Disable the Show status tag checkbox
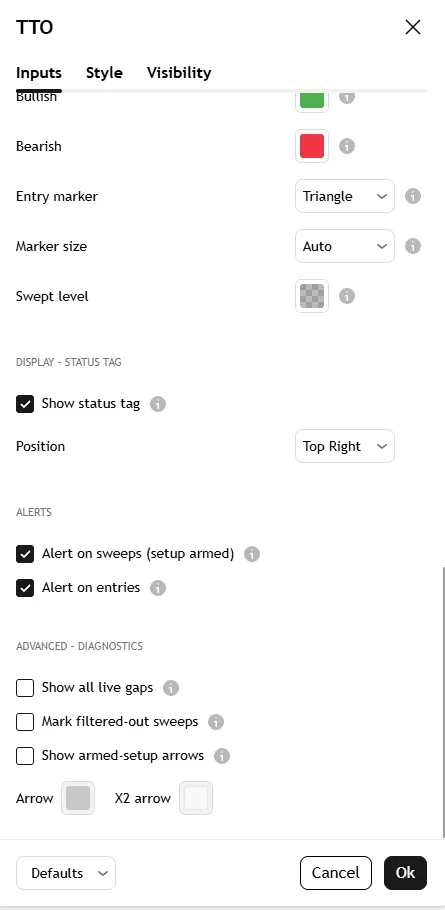The height and width of the screenshot is (910, 445). (x=25, y=404)
